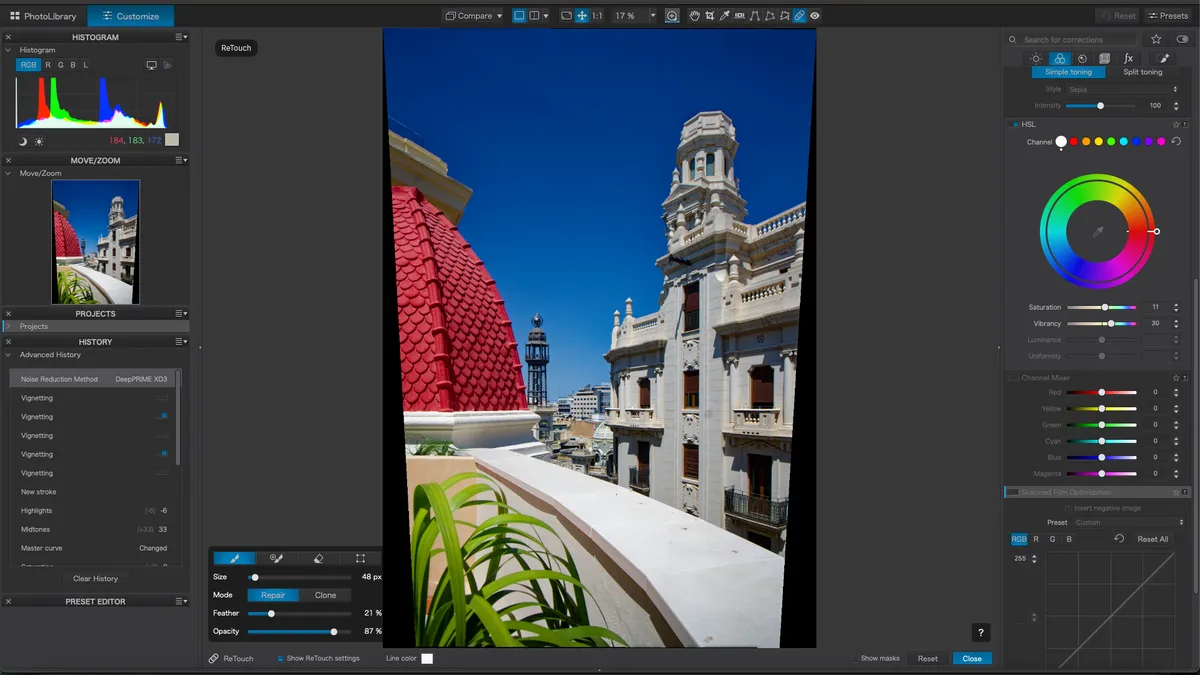Collapse the Move/Zoom section chevron
The width and height of the screenshot is (1200, 675).
click(9, 173)
